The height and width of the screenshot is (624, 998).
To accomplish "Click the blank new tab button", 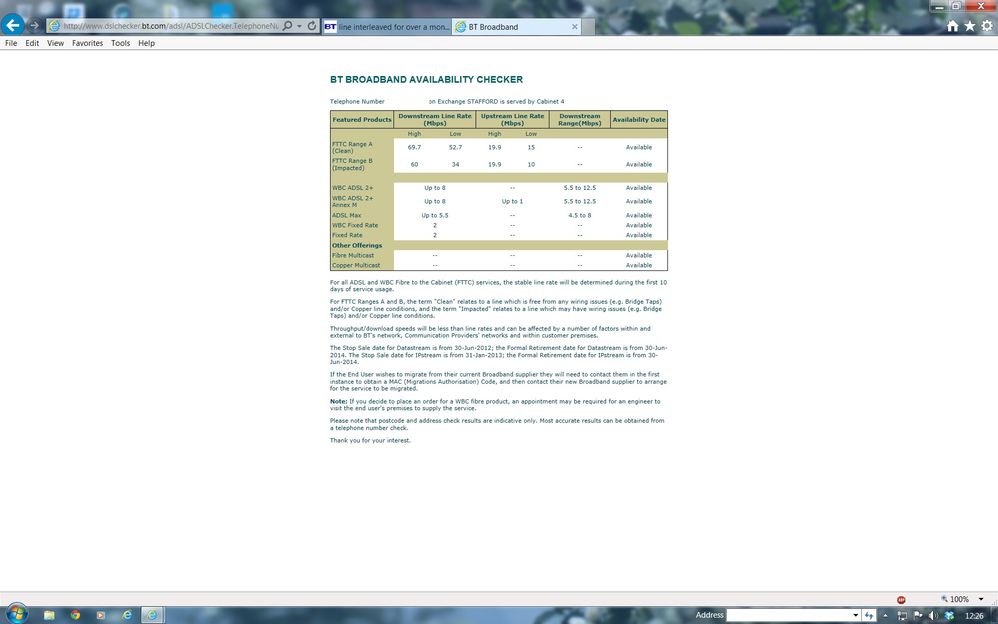I will click(589, 27).
